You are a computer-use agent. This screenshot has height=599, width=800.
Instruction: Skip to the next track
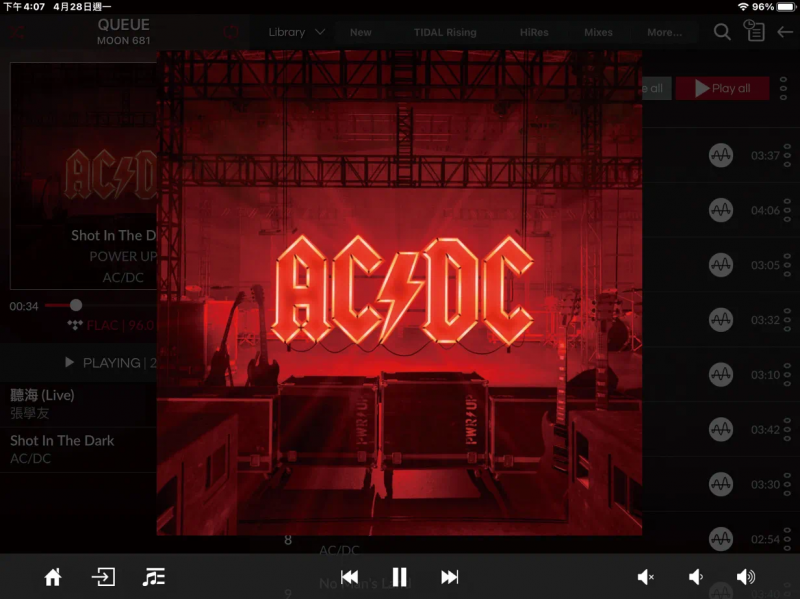[449, 577]
